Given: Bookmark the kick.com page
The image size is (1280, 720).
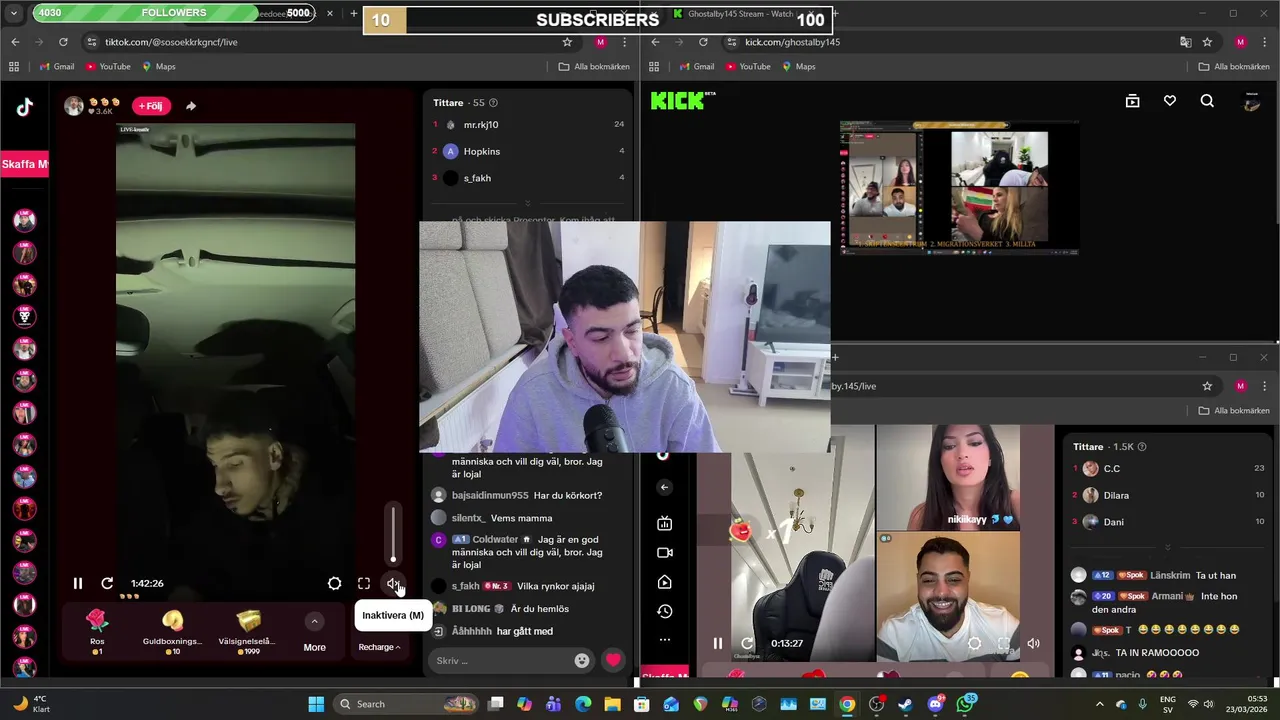Looking at the screenshot, I should tap(1207, 42).
